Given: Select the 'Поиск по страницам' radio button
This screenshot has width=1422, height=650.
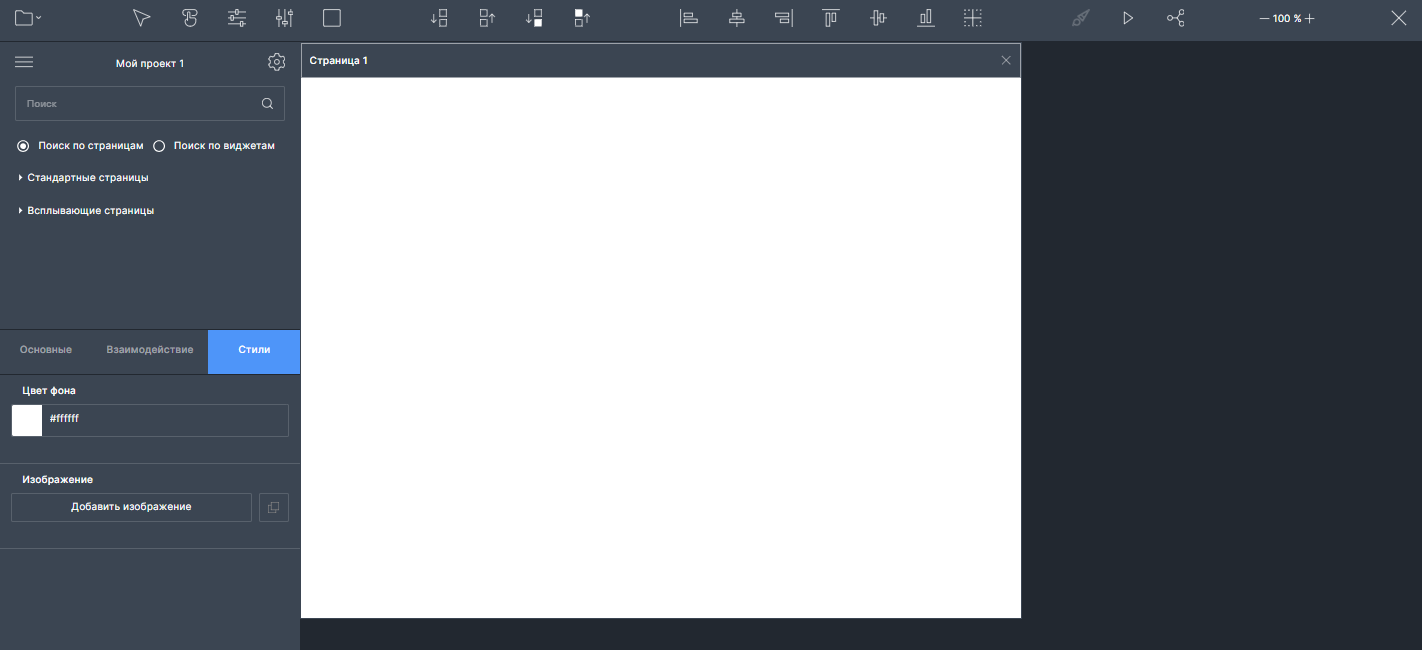Looking at the screenshot, I should tap(23, 146).
